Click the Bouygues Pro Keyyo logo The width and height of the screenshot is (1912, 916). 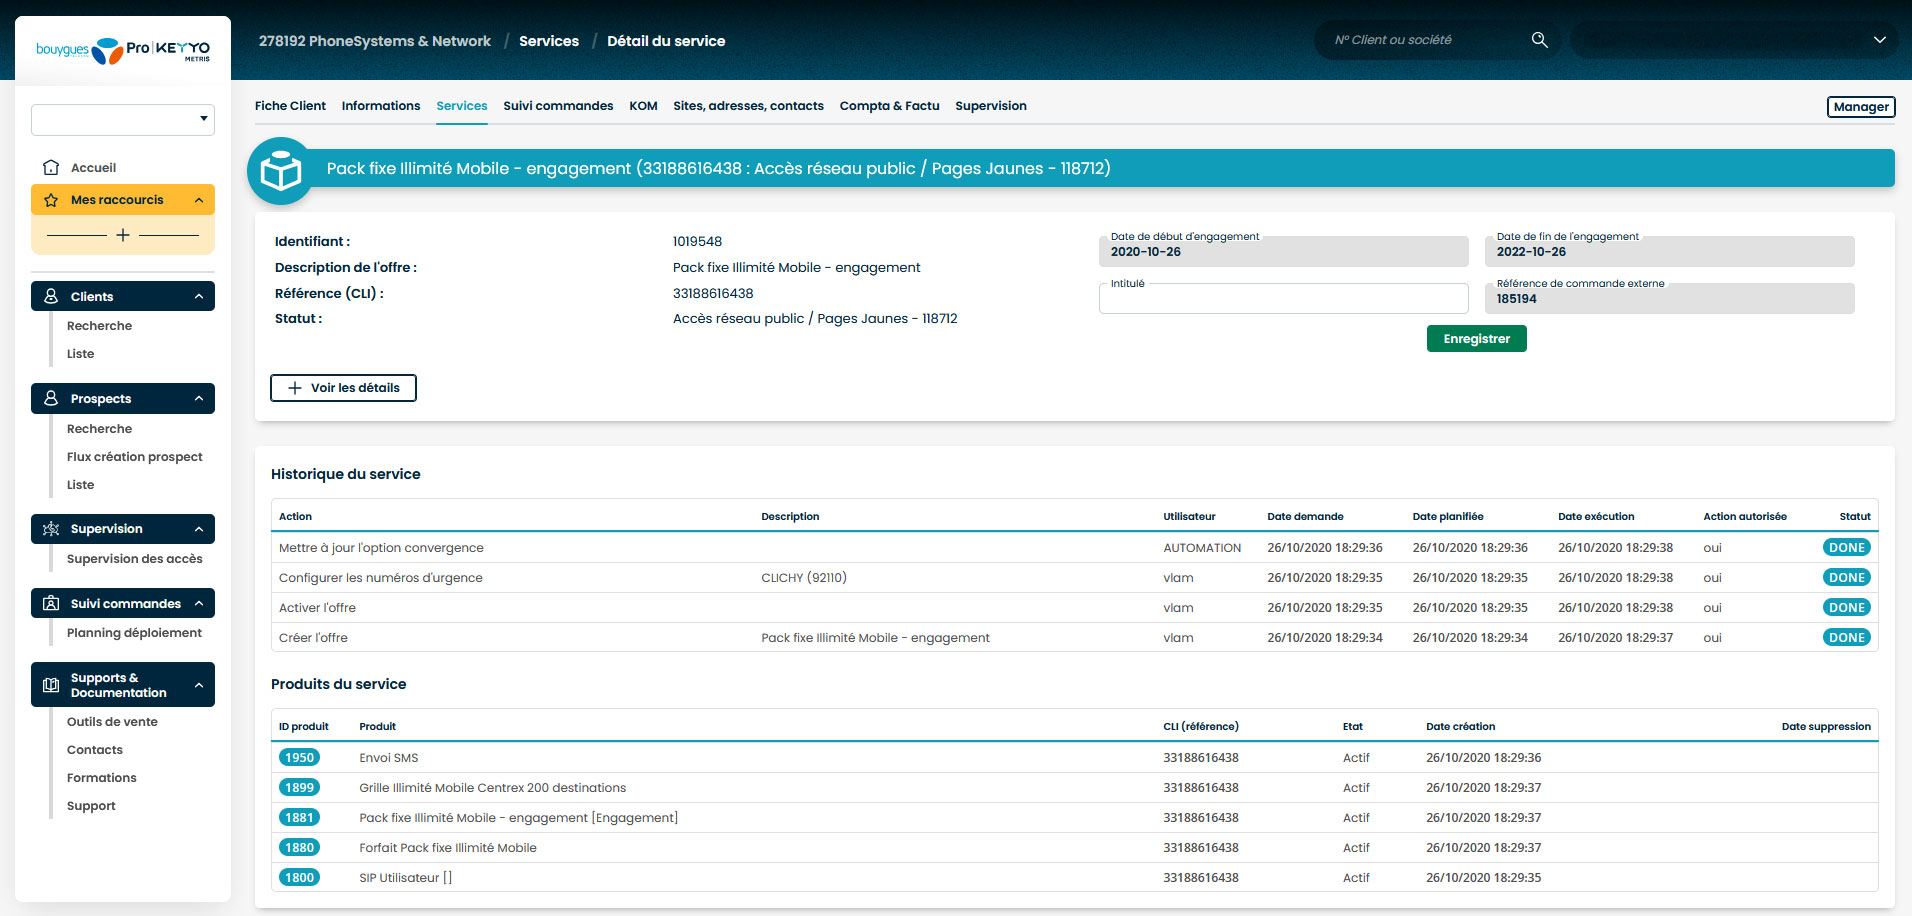coord(123,49)
